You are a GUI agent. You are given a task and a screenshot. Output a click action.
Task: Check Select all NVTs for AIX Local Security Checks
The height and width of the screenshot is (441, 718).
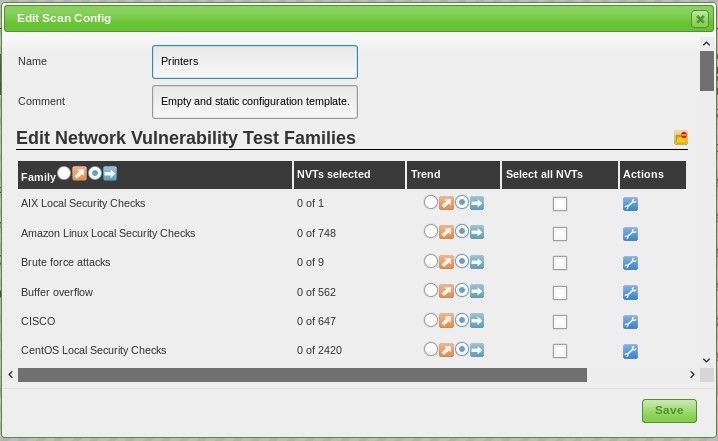click(x=560, y=204)
